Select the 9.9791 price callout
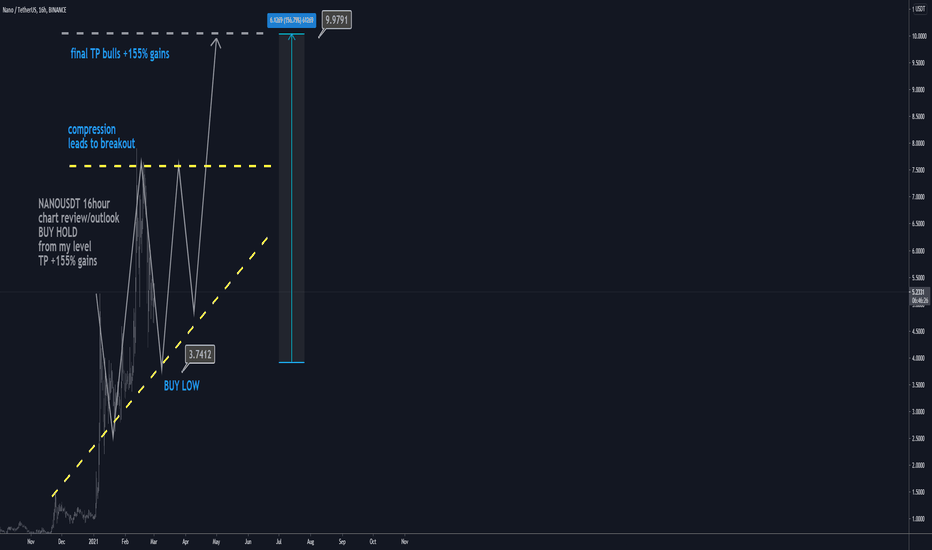932x550 pixels. 336,20
